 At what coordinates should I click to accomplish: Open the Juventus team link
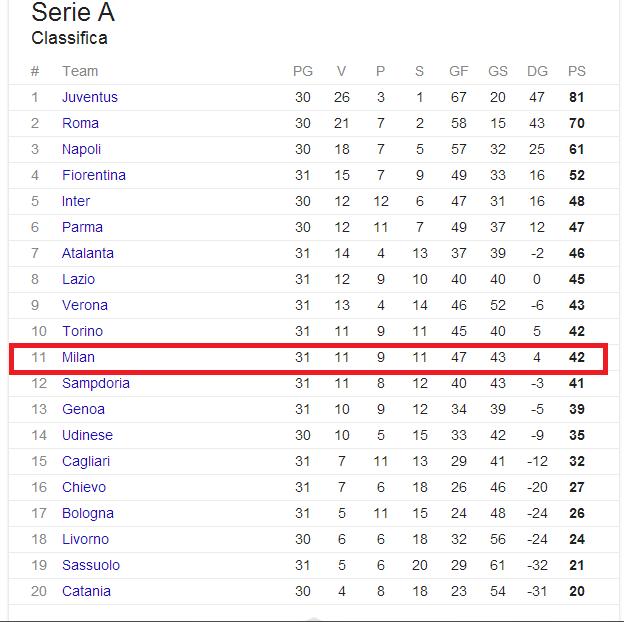tap(89, 97)
